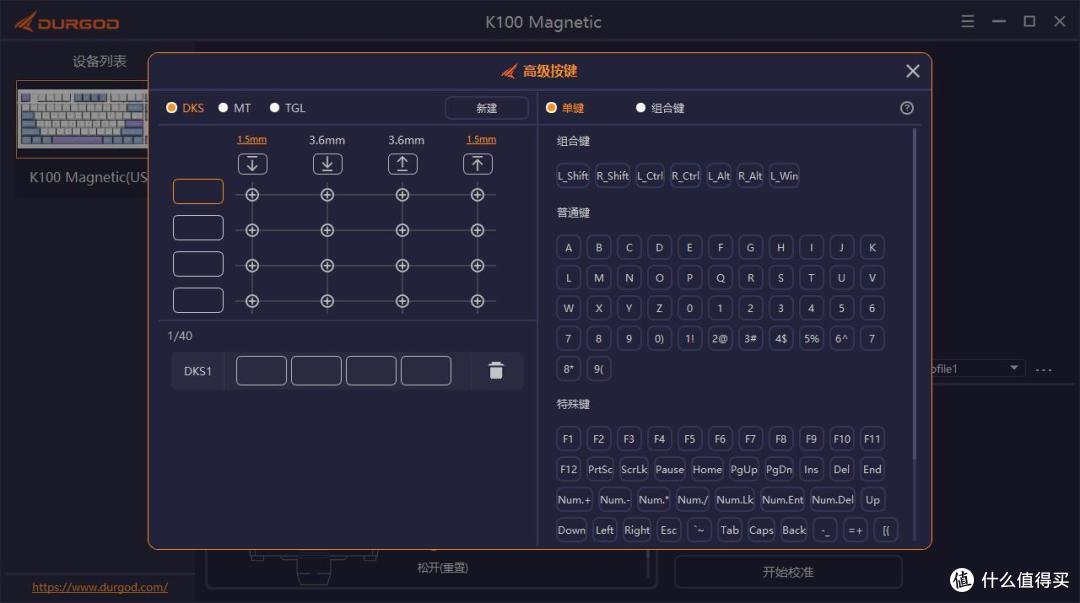Add action at second row third column plus
Image resolution: width=1080 pixels, height=603 pixels.
click(x=402, y=230)
